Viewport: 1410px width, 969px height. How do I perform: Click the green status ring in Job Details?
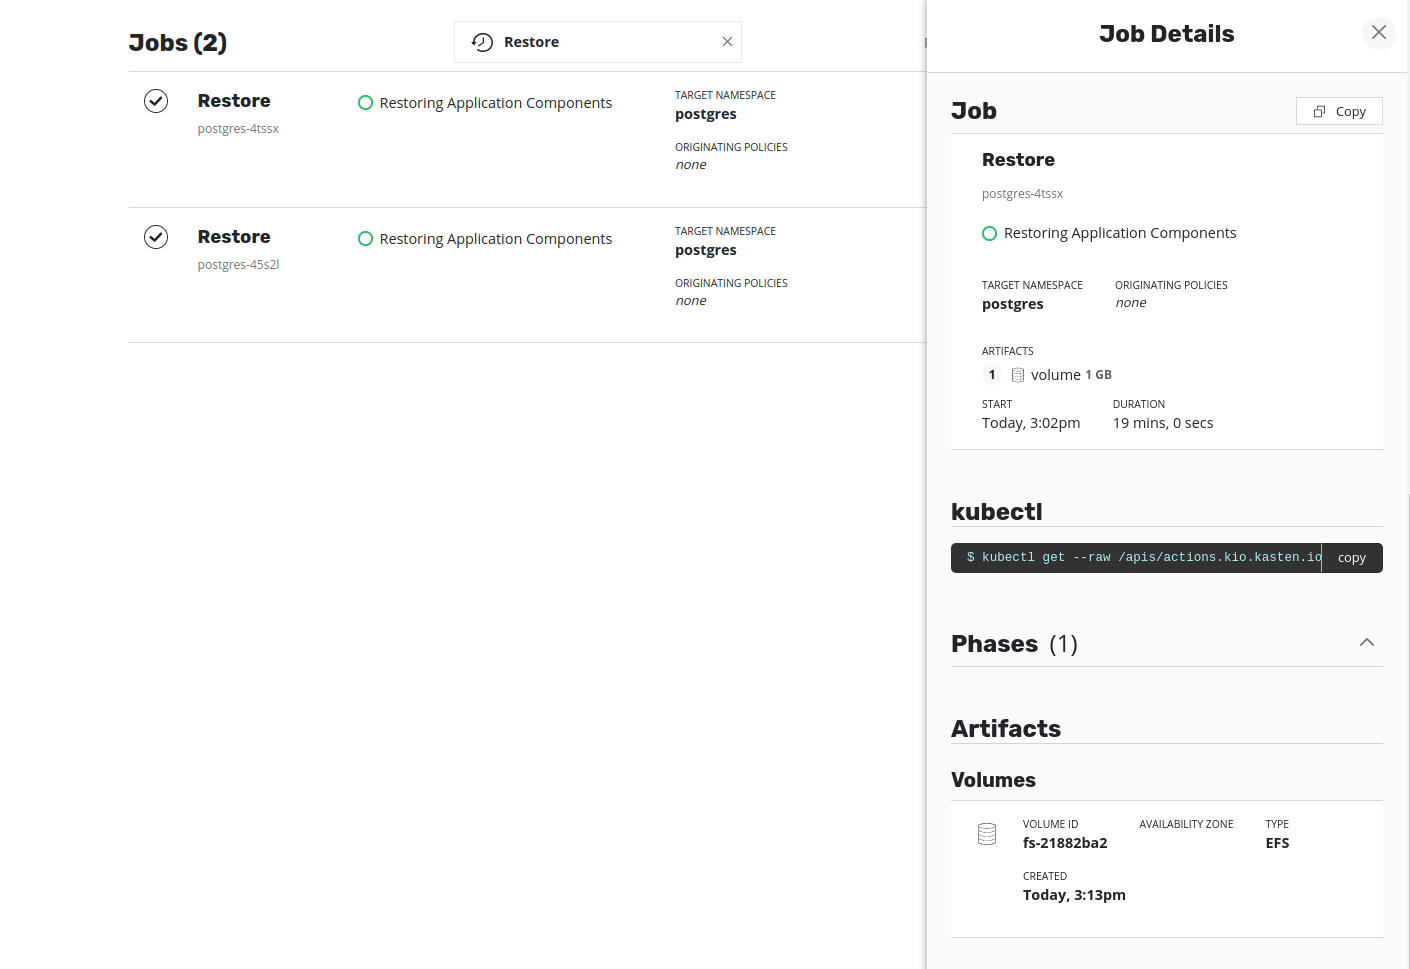pyautogui.click(x=989, y=233)
